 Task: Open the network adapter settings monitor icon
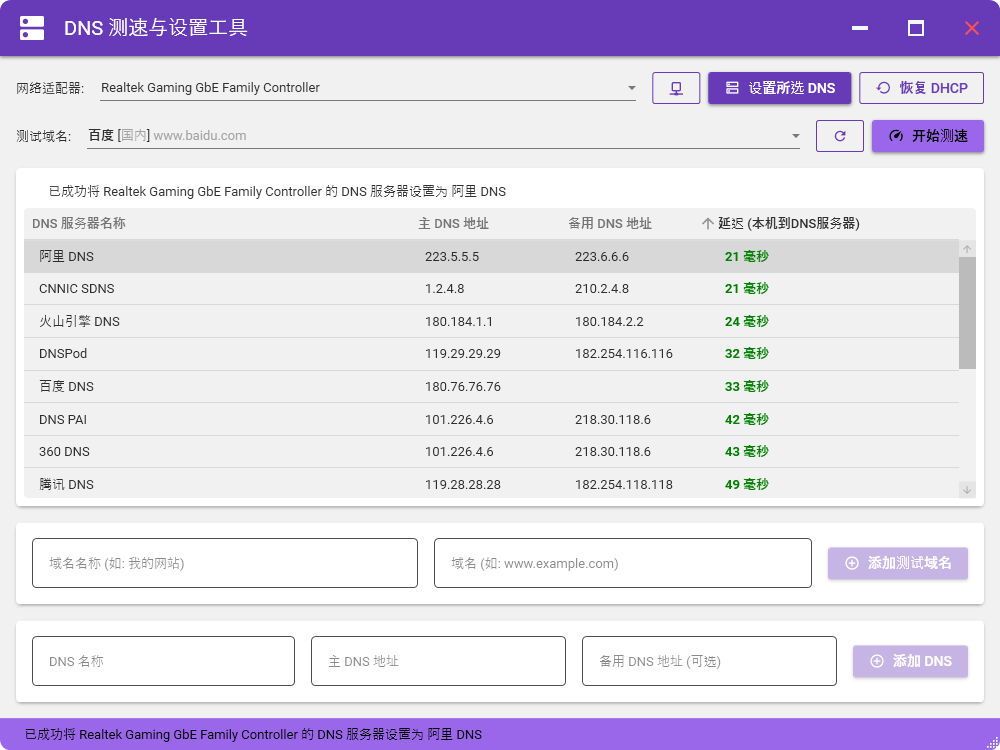pos(676,88)
